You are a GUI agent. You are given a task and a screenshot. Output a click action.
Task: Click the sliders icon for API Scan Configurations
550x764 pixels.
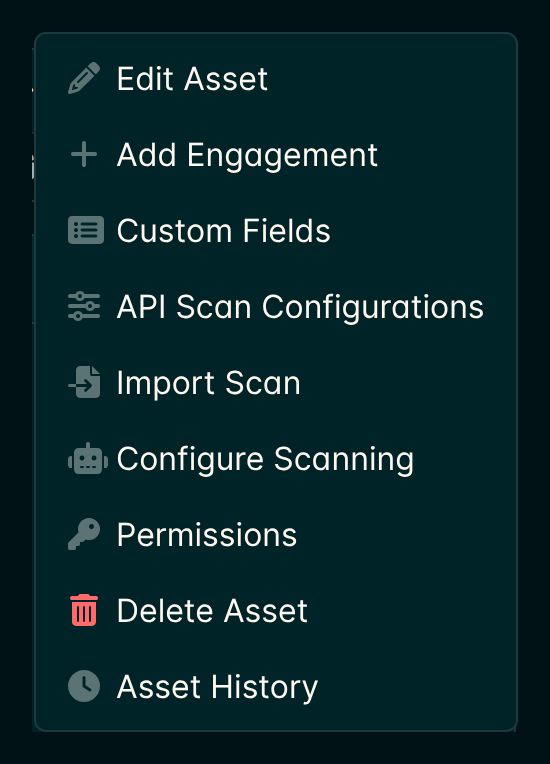(x=84, y=306)
